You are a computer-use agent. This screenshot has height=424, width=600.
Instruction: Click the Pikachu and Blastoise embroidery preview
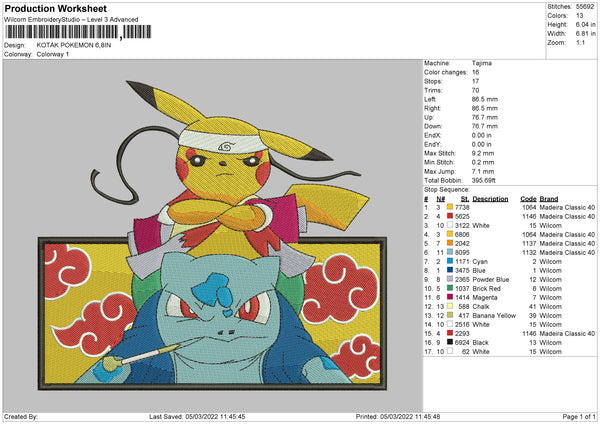212,235
